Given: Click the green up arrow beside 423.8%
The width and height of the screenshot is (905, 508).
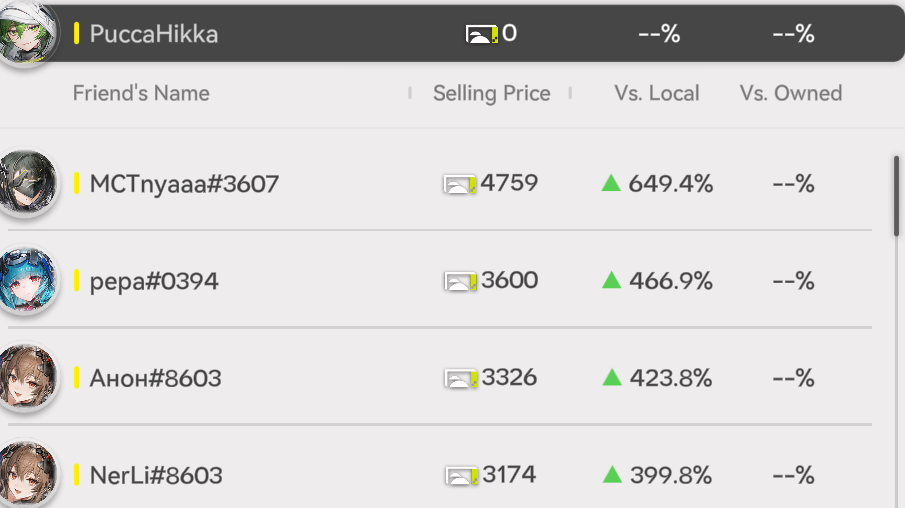Looking at the screenshot, I should pyautogui.click(x=612, y=378).
